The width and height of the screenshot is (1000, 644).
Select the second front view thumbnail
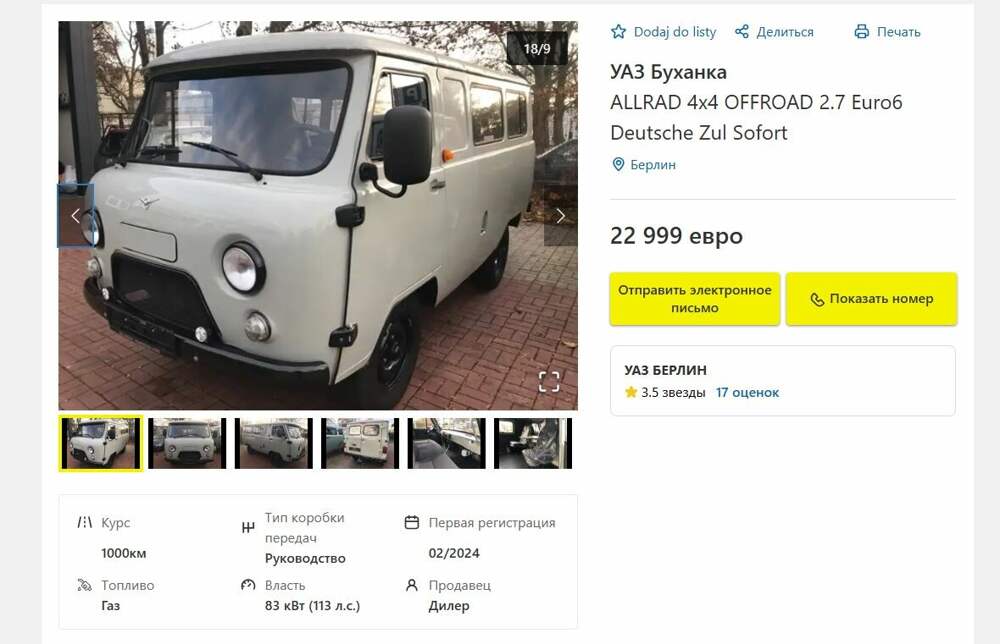pos(187,443)
